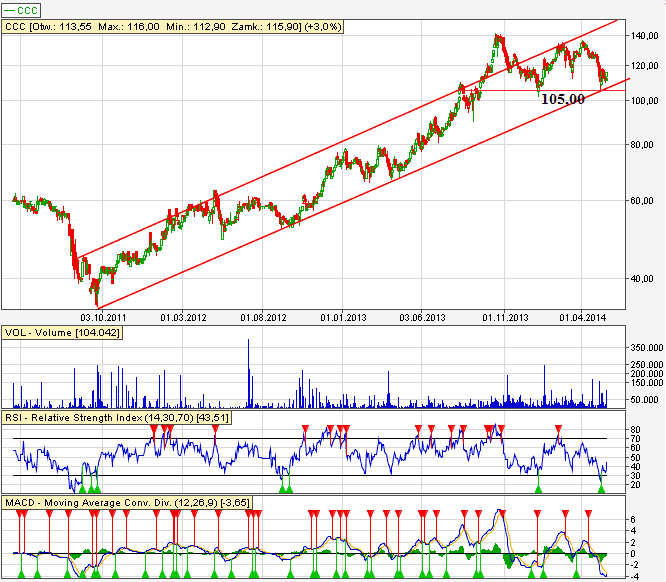
Task: Click the 80,00 price axis label
Action: pos(642,144)
